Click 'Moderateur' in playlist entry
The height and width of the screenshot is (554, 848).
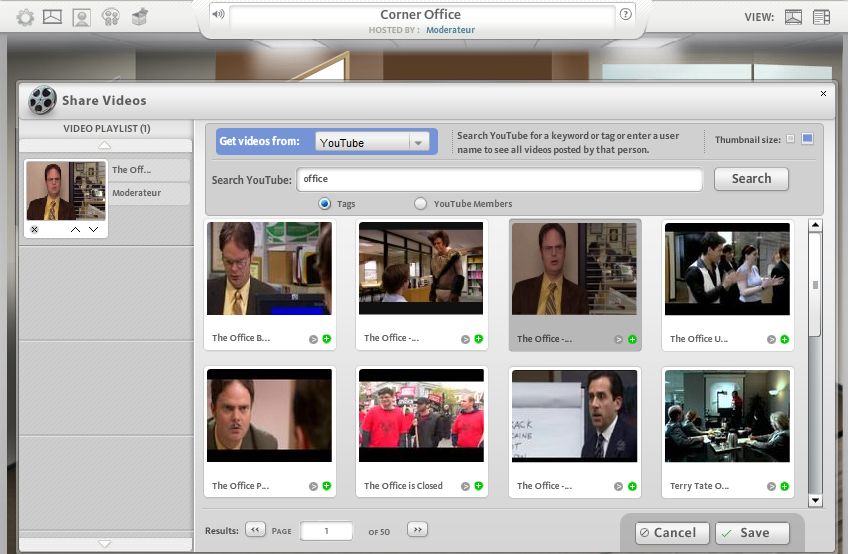point(136,193)
